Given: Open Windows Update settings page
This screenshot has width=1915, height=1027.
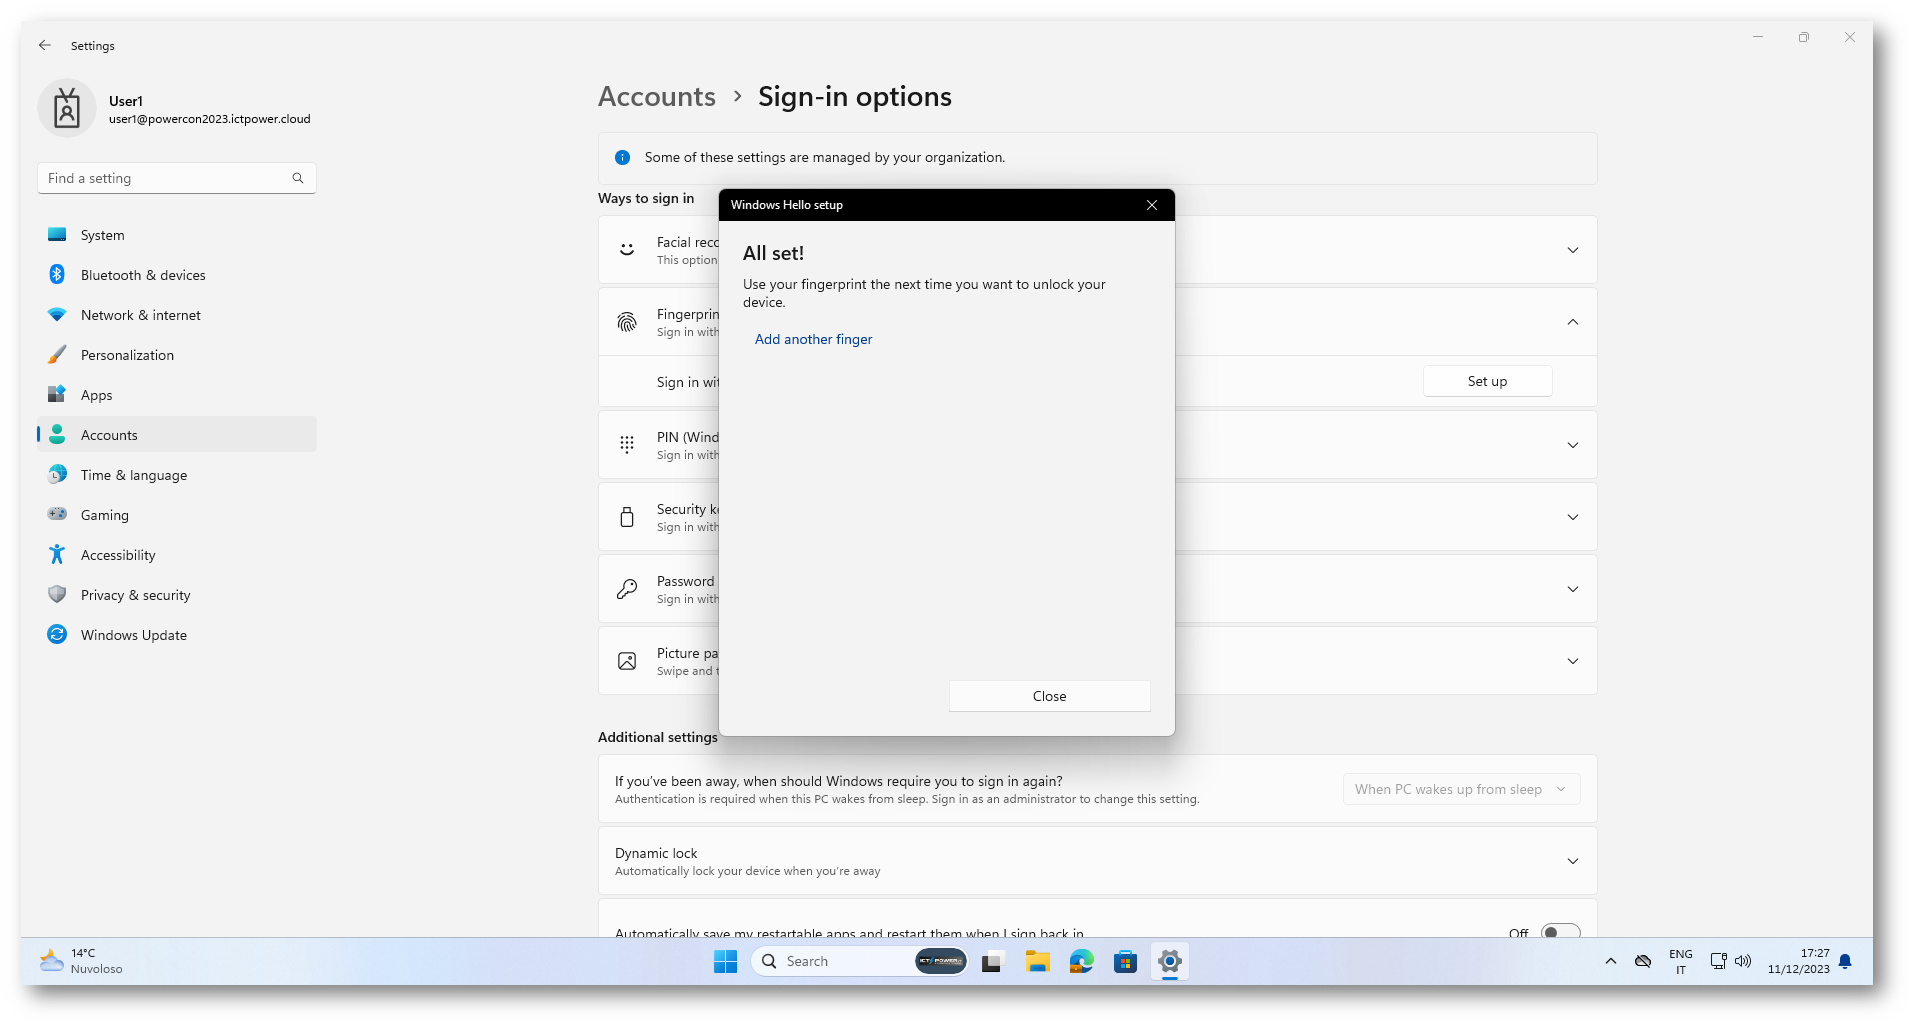Looking at the screenshot, I should [177, 635].
